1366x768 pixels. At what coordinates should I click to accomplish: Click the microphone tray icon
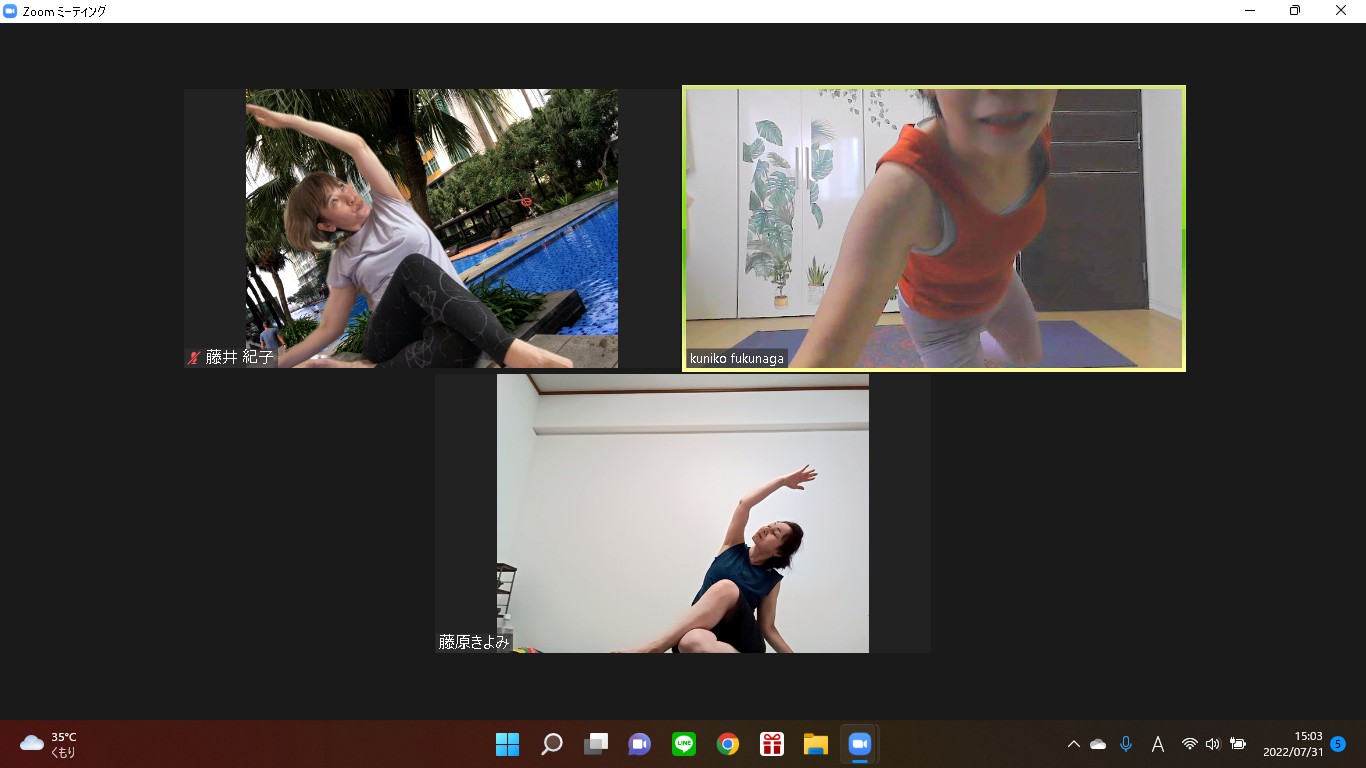[x=1126, y=744]
